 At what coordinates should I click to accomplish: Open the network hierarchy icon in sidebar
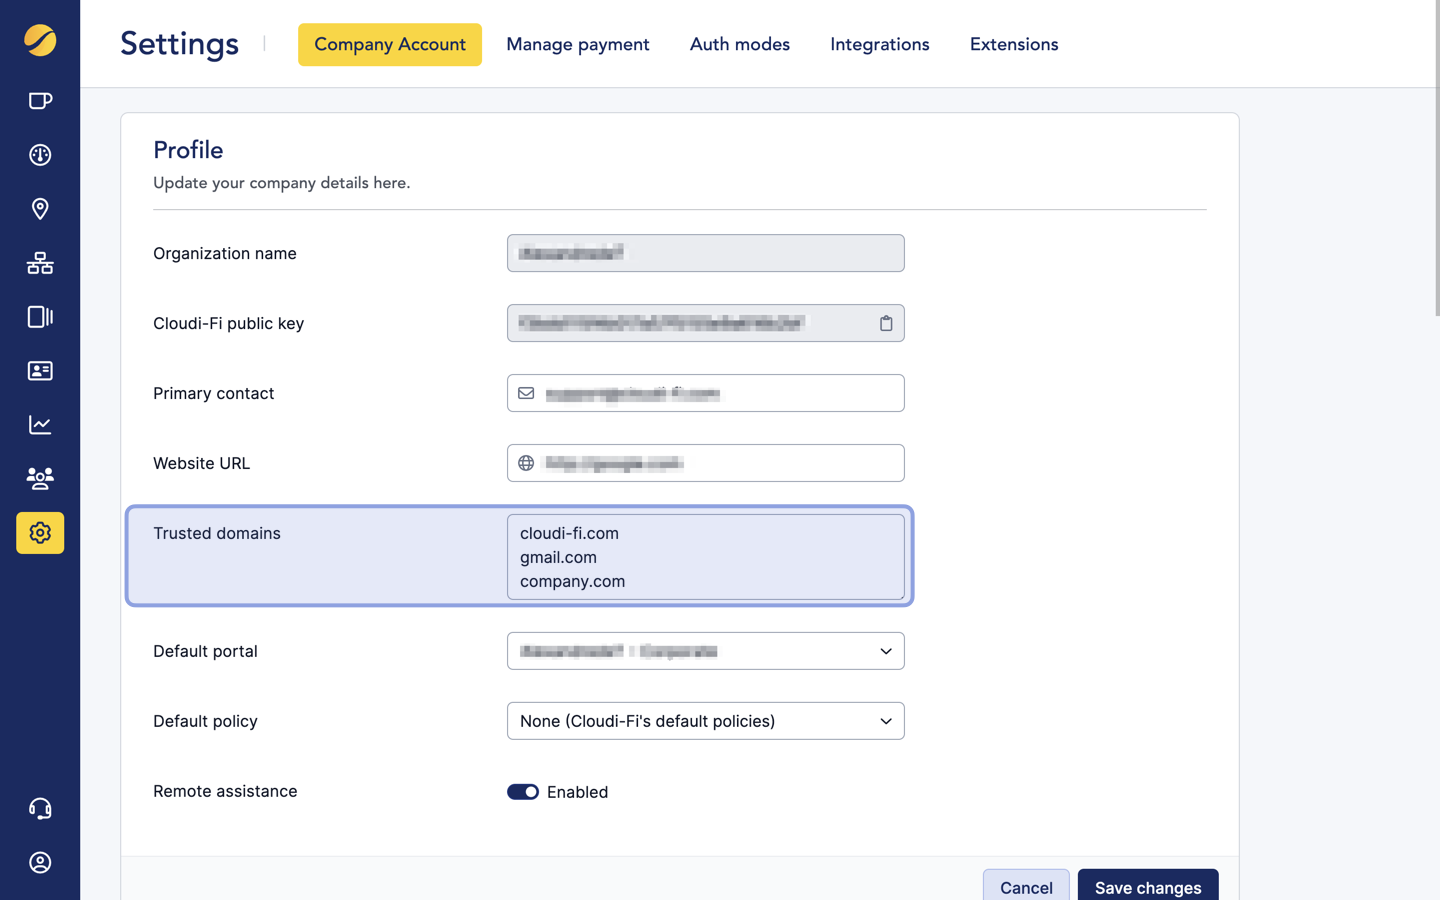click(x=40, y=263)
